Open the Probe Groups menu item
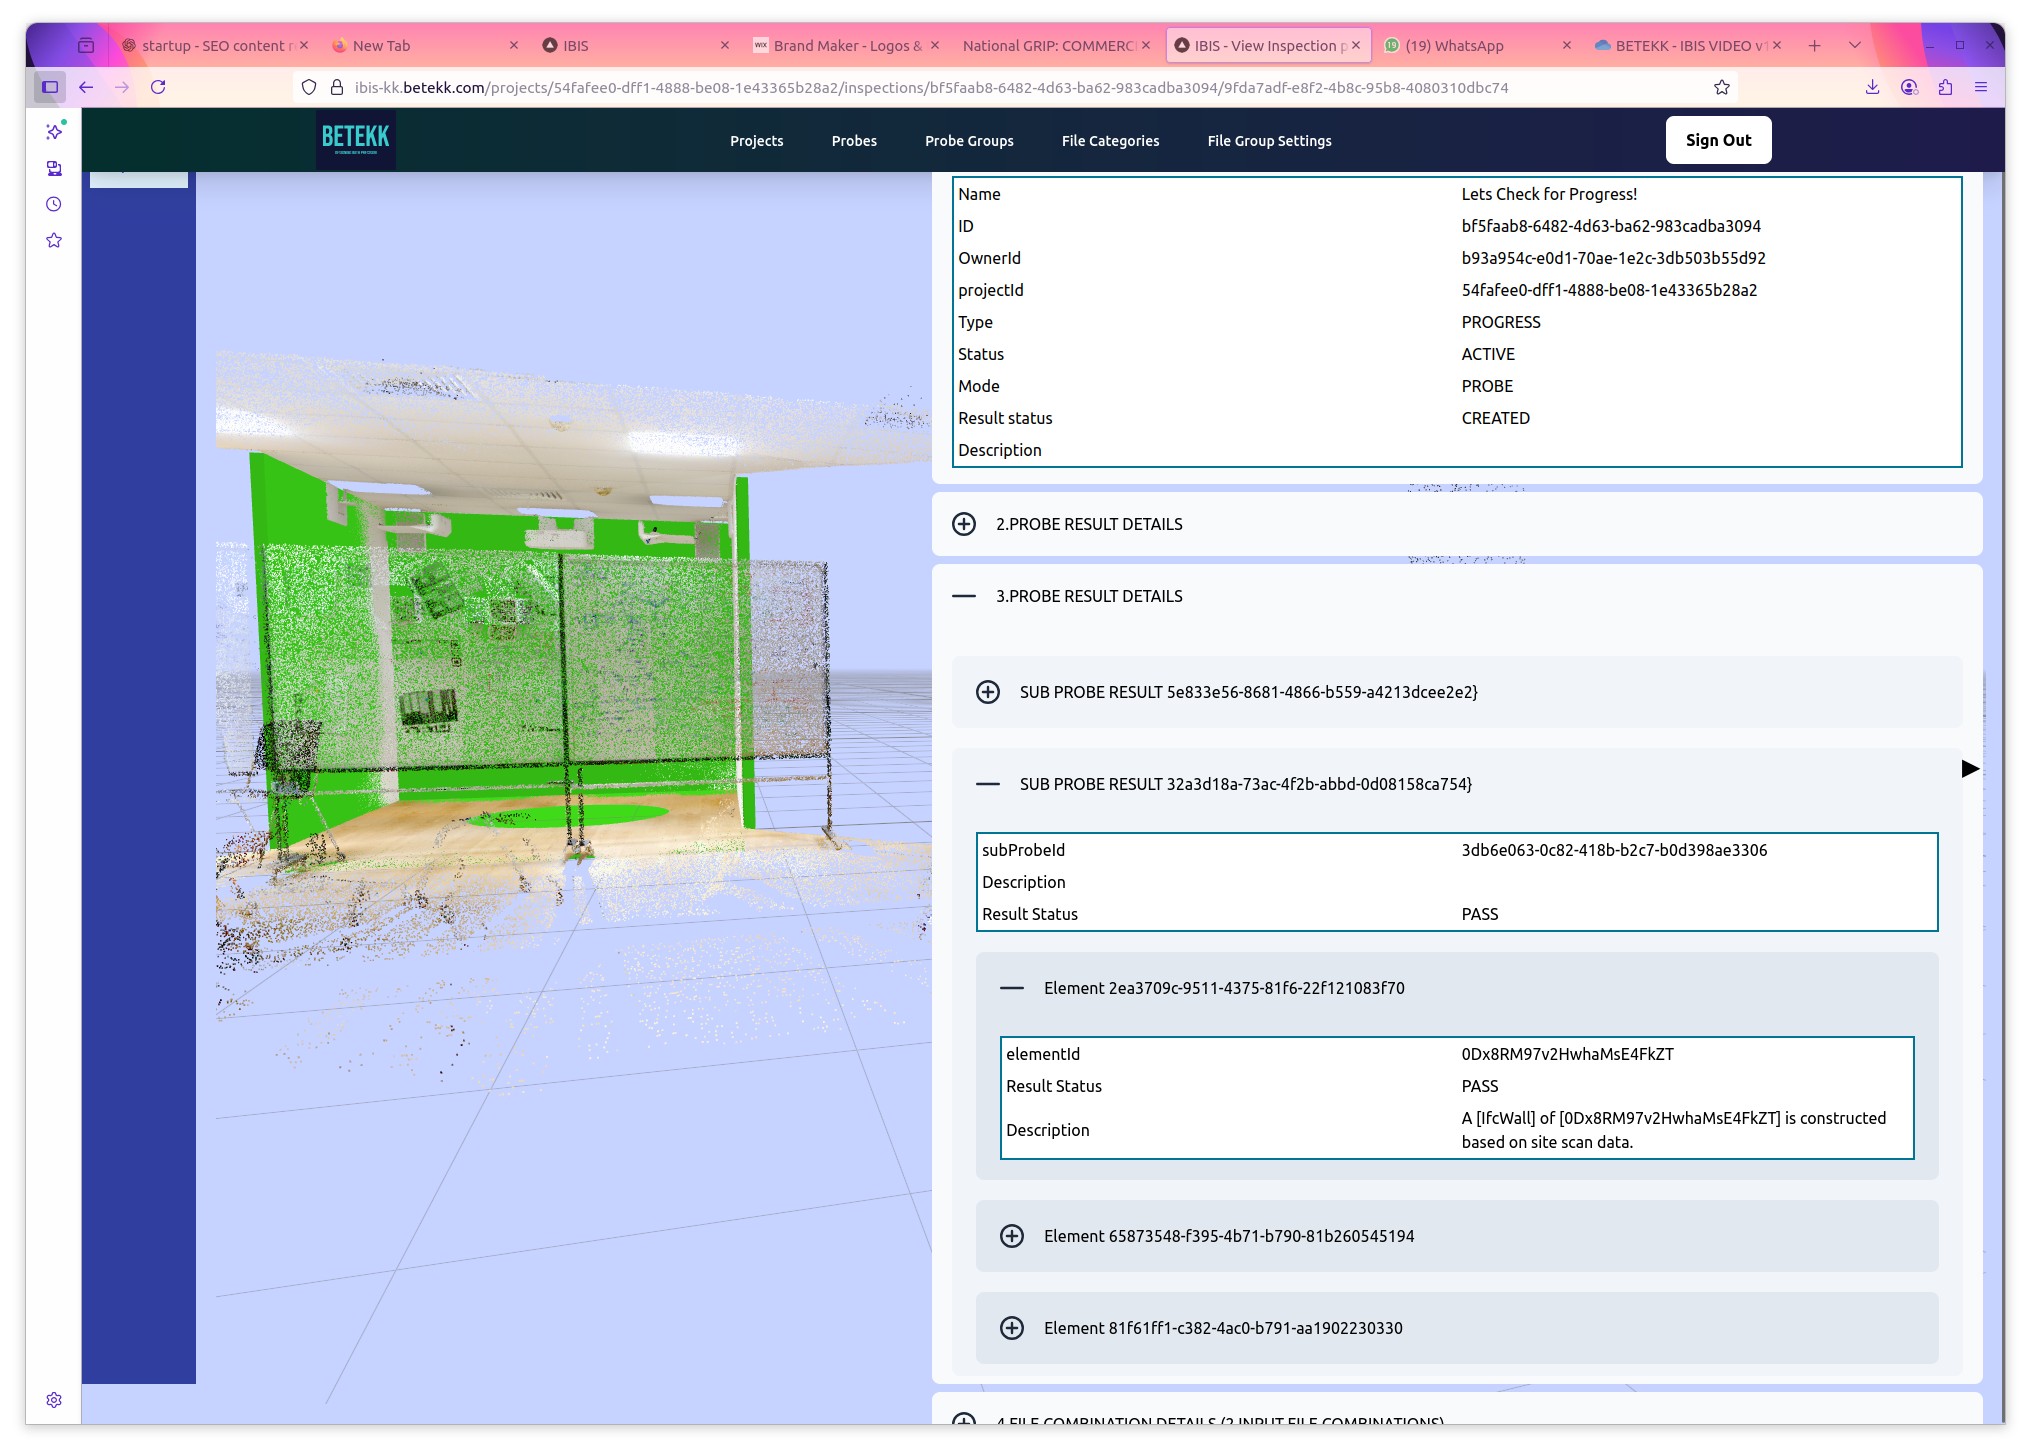This screenshot has height=1453, width=2031. (x=969, y=141)
